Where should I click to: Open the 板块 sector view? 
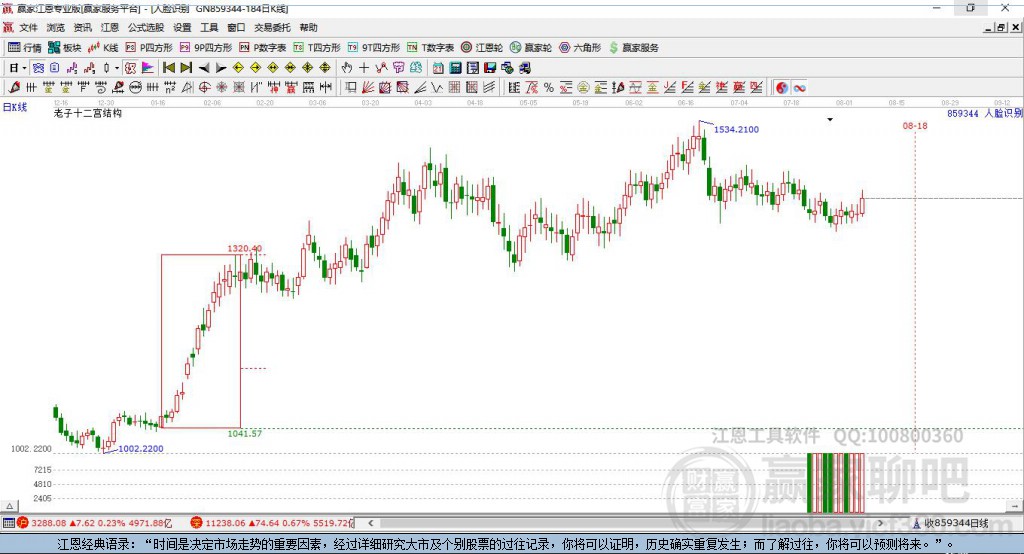click(65, 48)
